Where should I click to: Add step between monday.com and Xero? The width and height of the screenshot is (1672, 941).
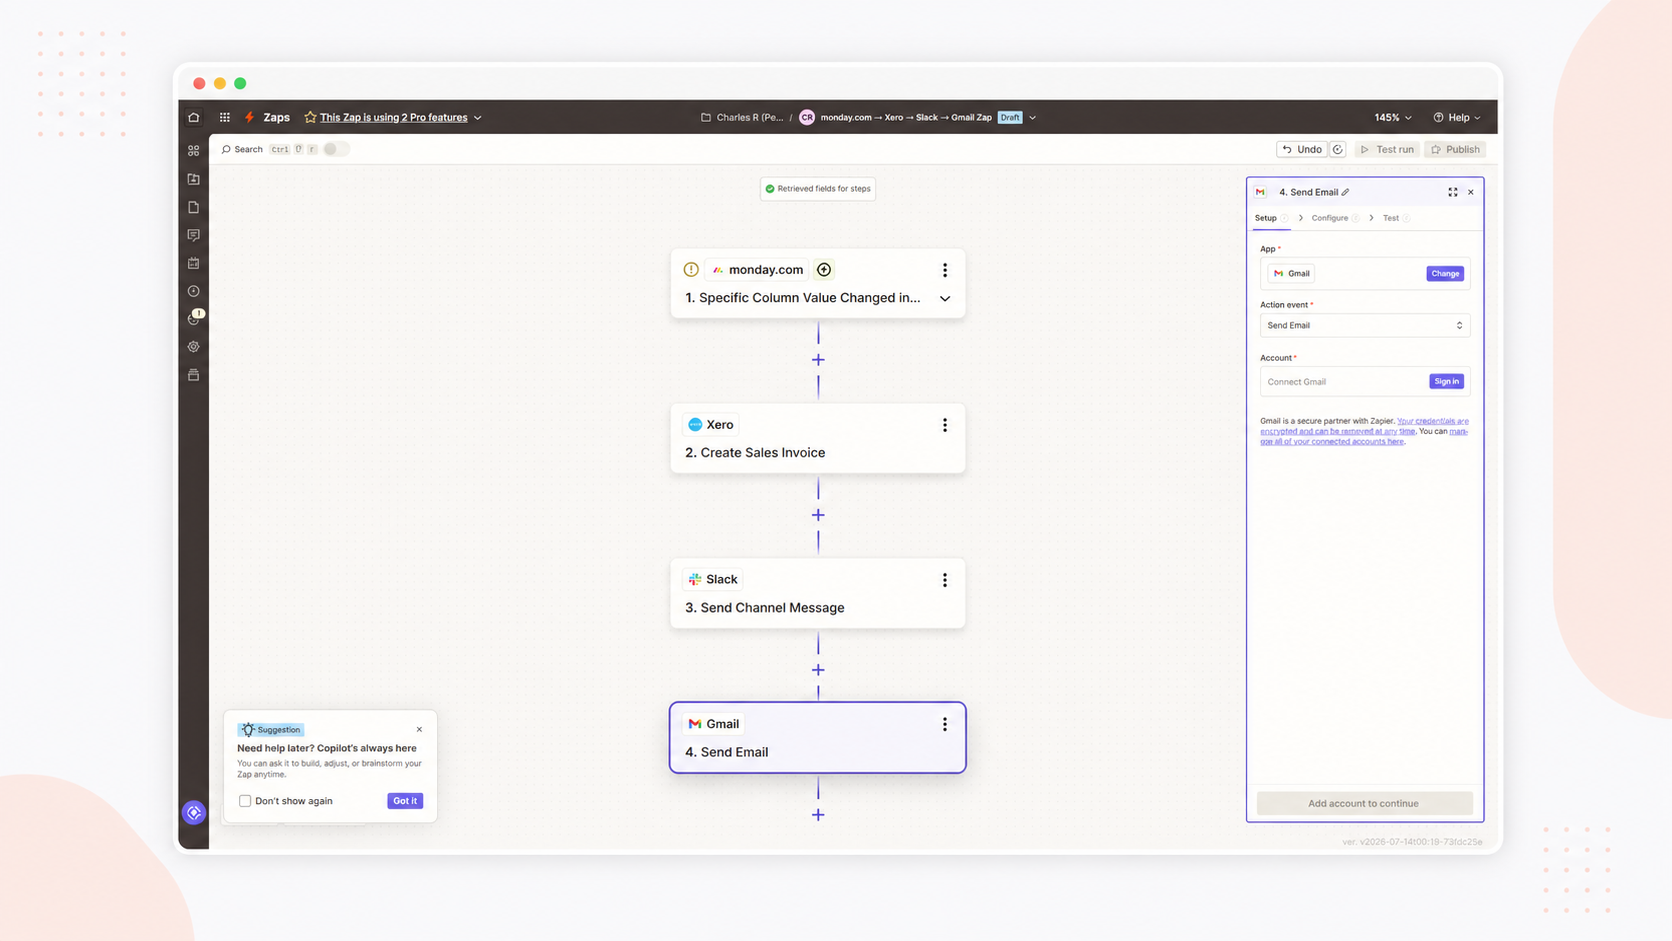(x=818, y=360)
